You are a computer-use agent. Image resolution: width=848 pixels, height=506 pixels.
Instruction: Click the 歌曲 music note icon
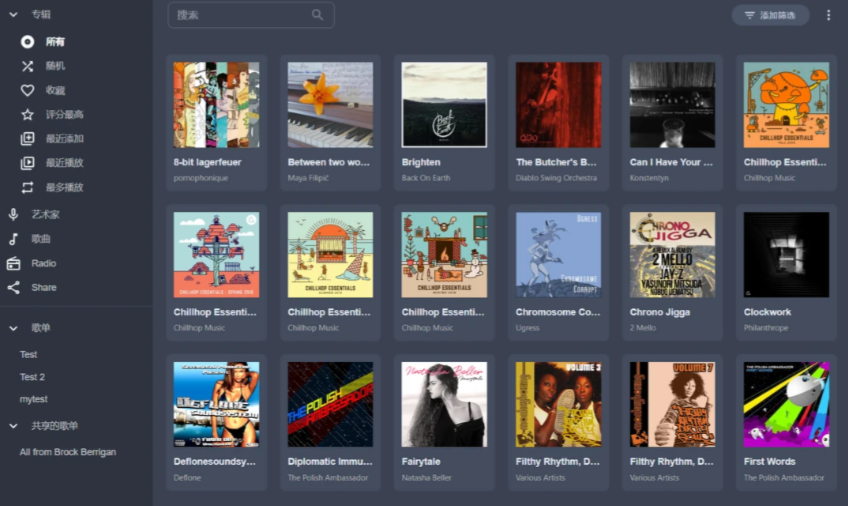14,238
